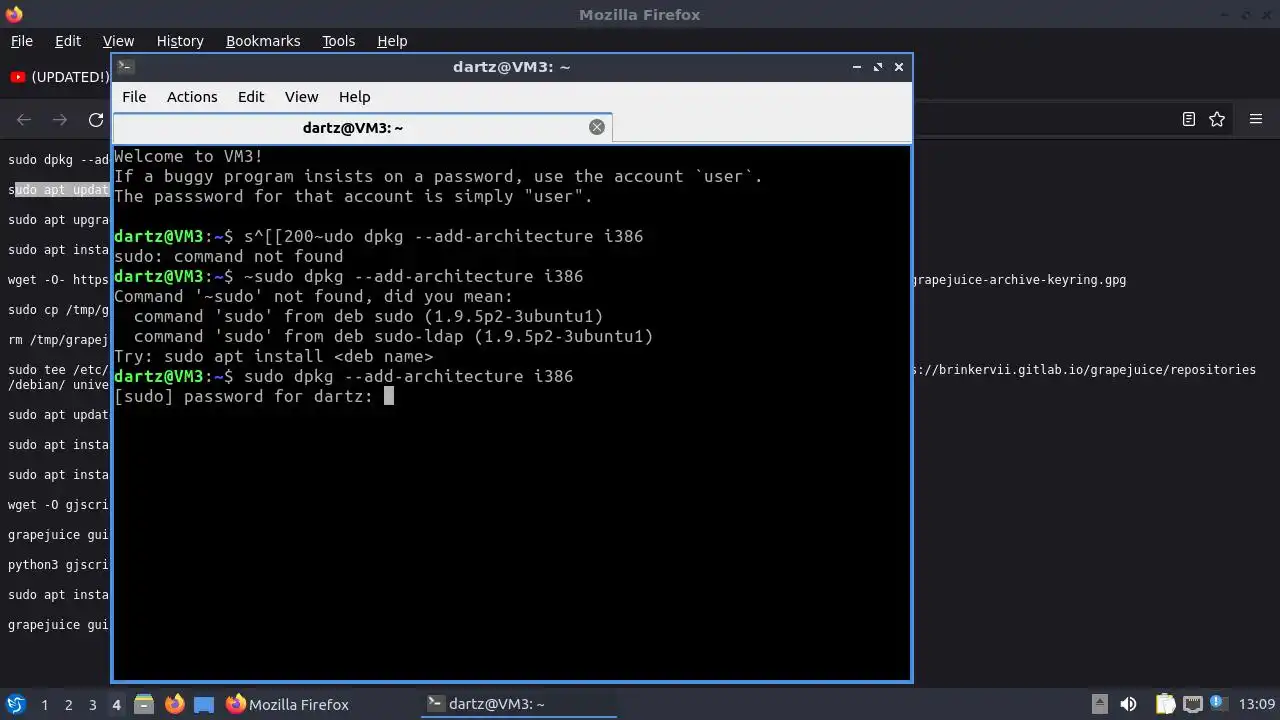Open the terminal Edit menu
The height and width of the screenshot is (720, 1280).
[251, 97]
